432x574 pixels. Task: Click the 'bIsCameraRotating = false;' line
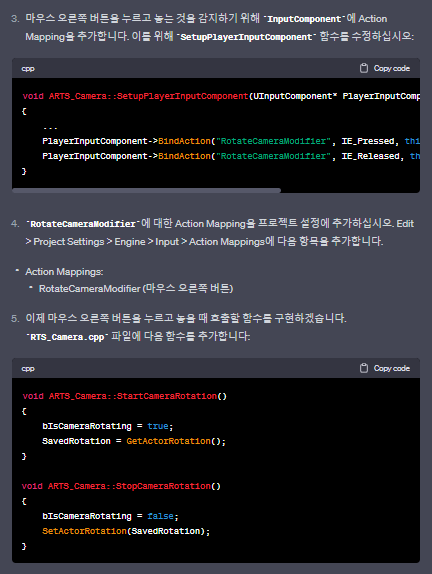[110, 516]
